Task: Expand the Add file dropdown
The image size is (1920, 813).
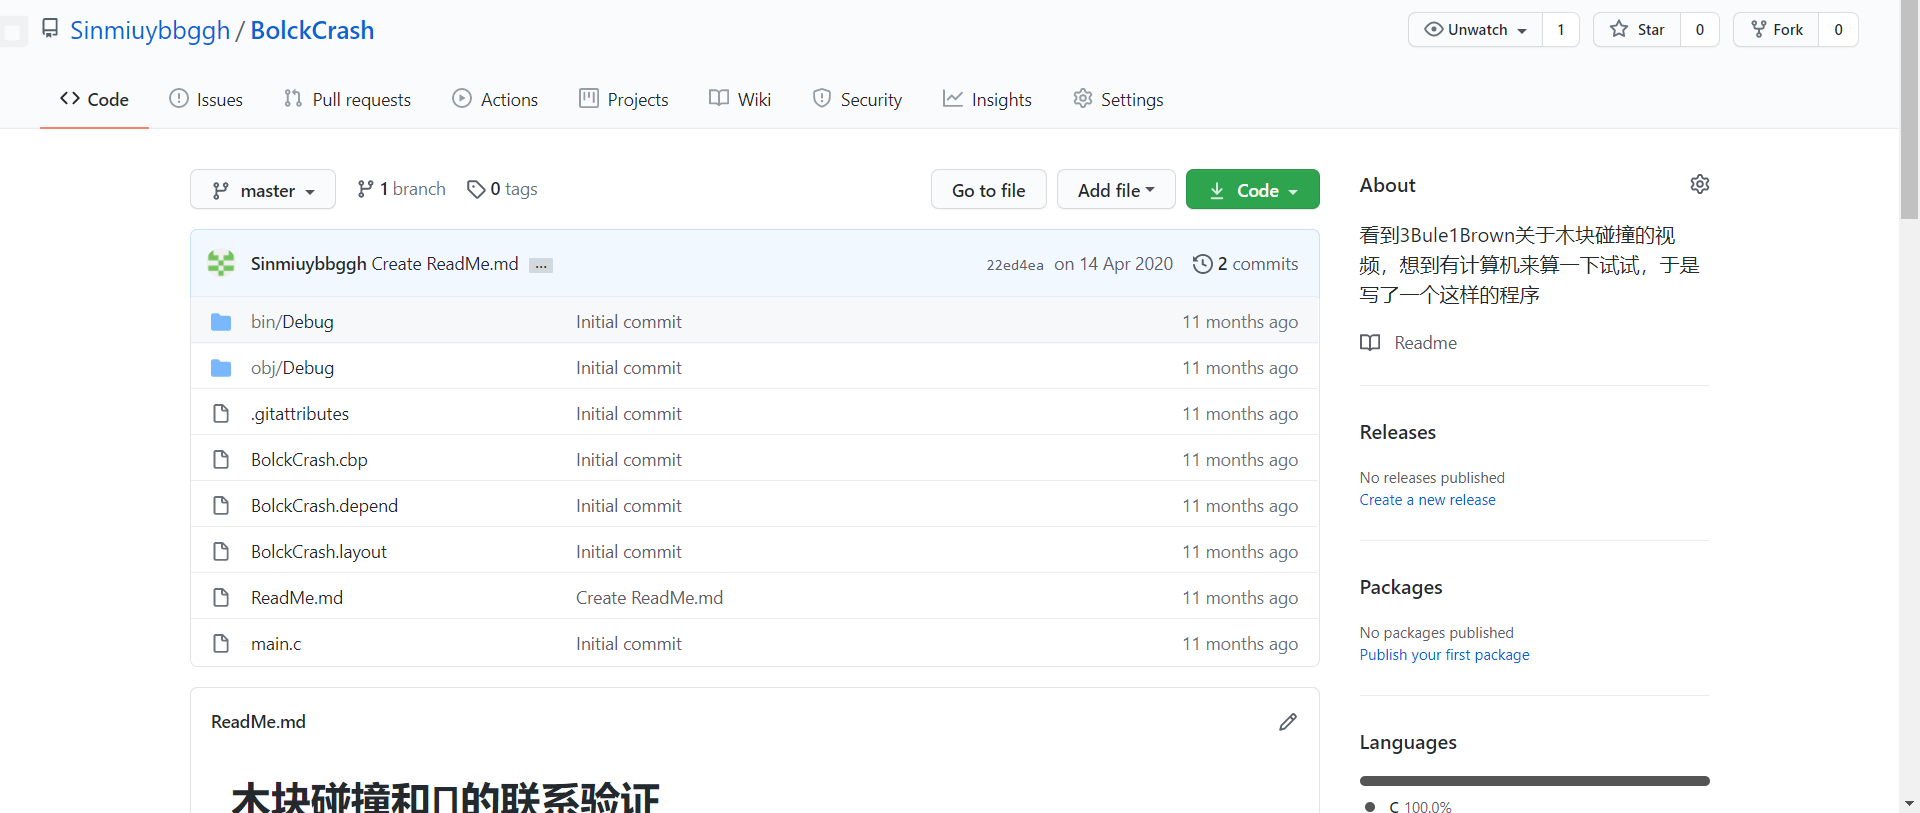Action: pyautogui.click(x=1116, y=190)
